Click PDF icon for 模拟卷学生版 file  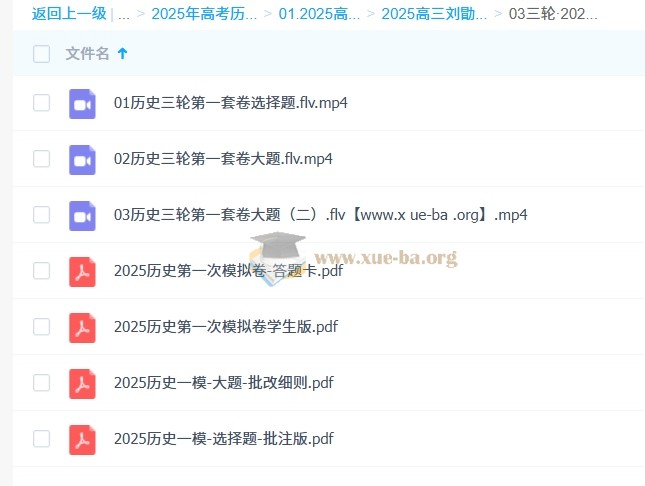point(81,327)
